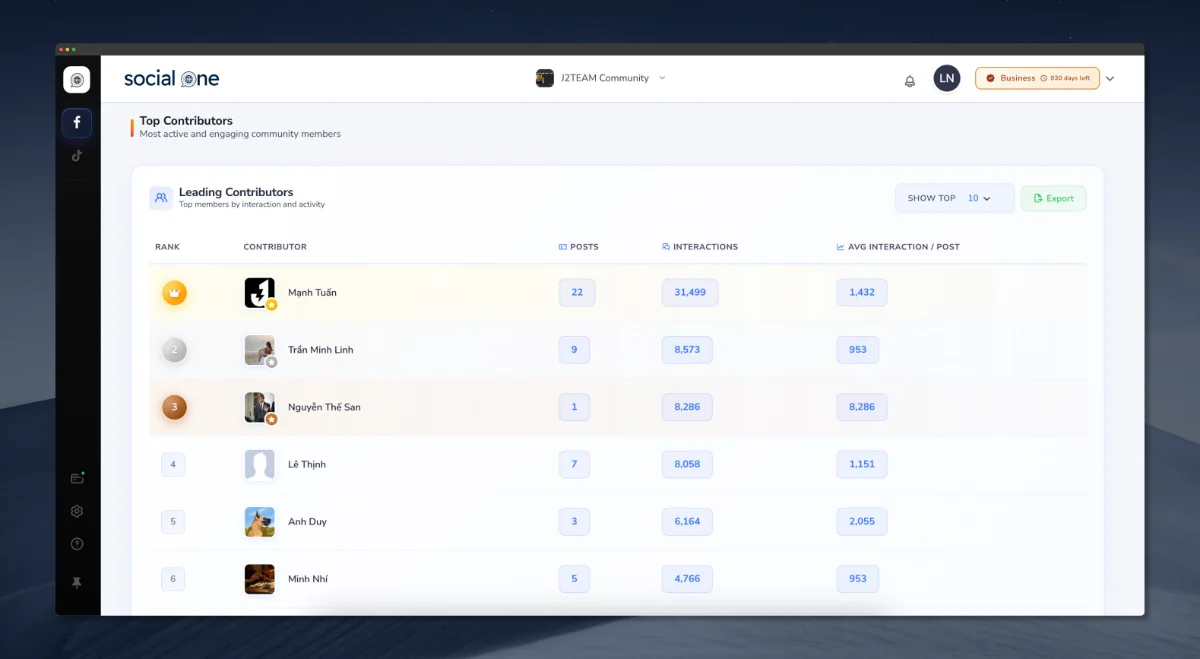
Task: Click the LN profile avatar
Action: pos(946,78)
